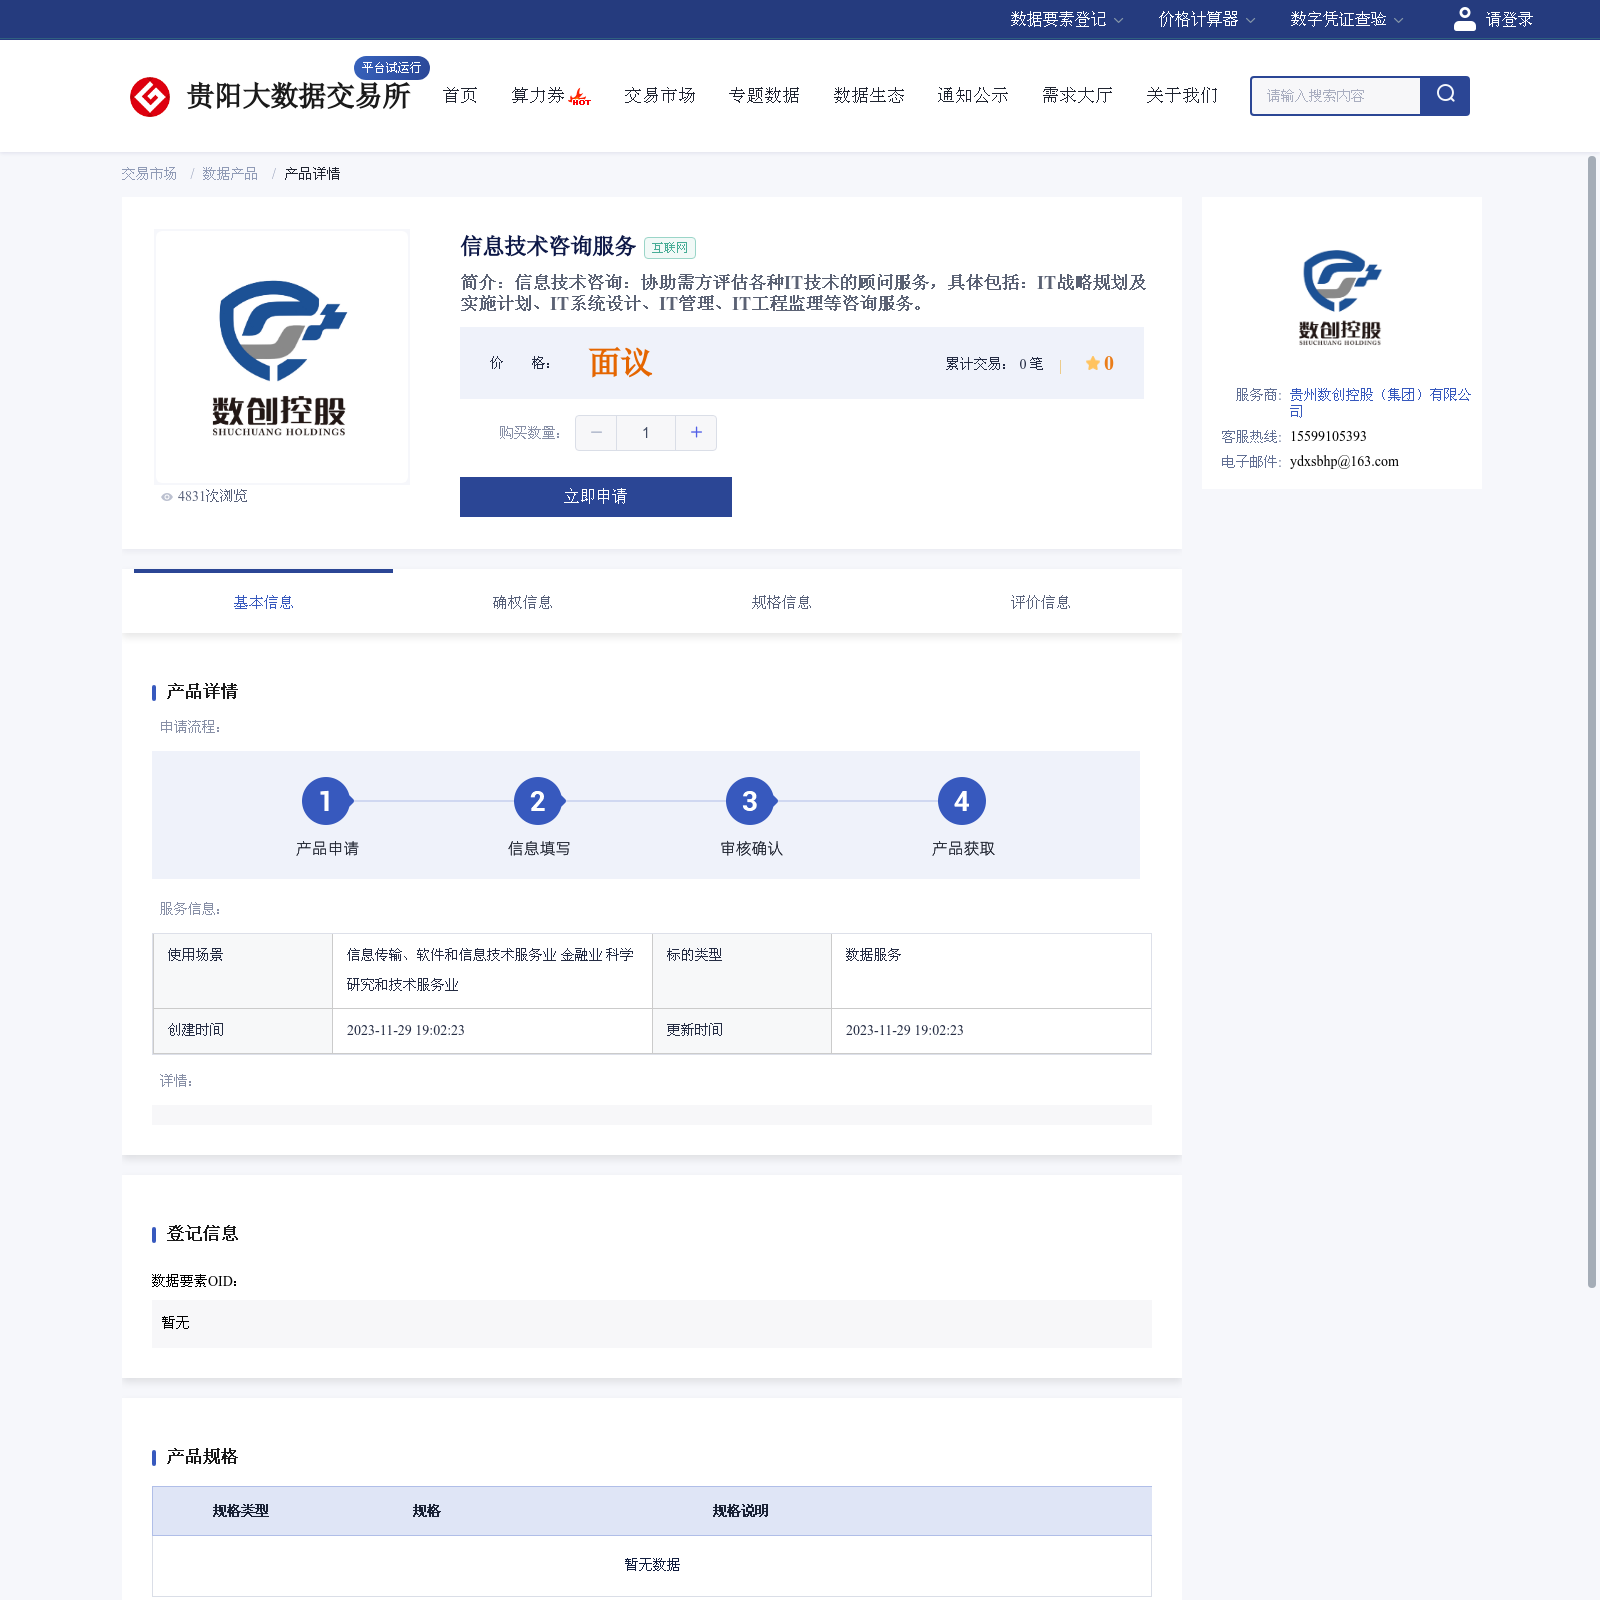Image resolution: width=1600 pixels, height=1600 pixels.
Task: Click the search input field
Action: (x=1336, y=96)
